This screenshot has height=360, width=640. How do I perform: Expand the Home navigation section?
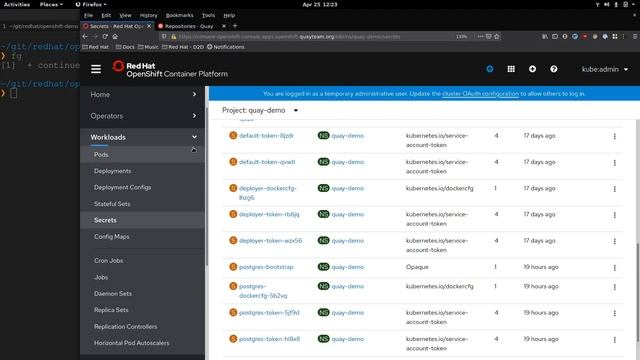click(143, 94)
